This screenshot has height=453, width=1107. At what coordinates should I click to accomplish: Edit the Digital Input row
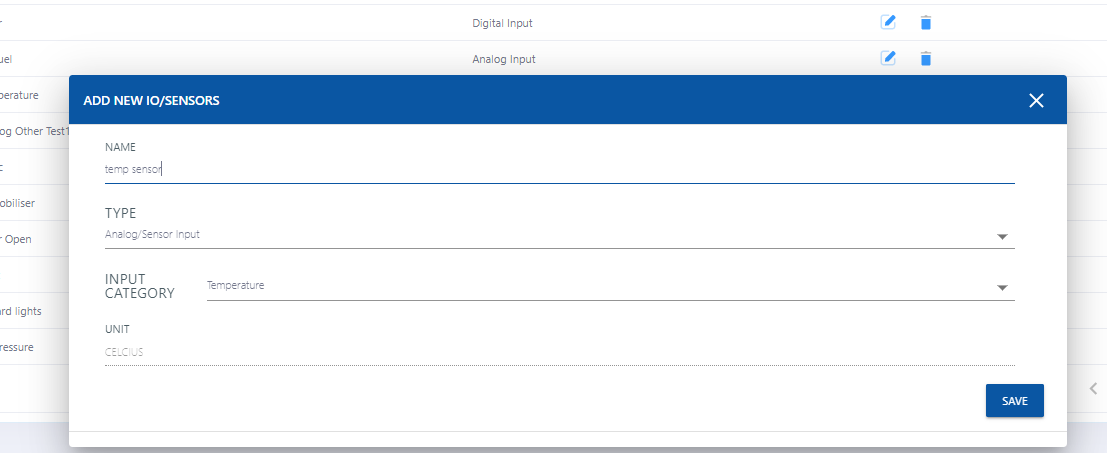888,23
